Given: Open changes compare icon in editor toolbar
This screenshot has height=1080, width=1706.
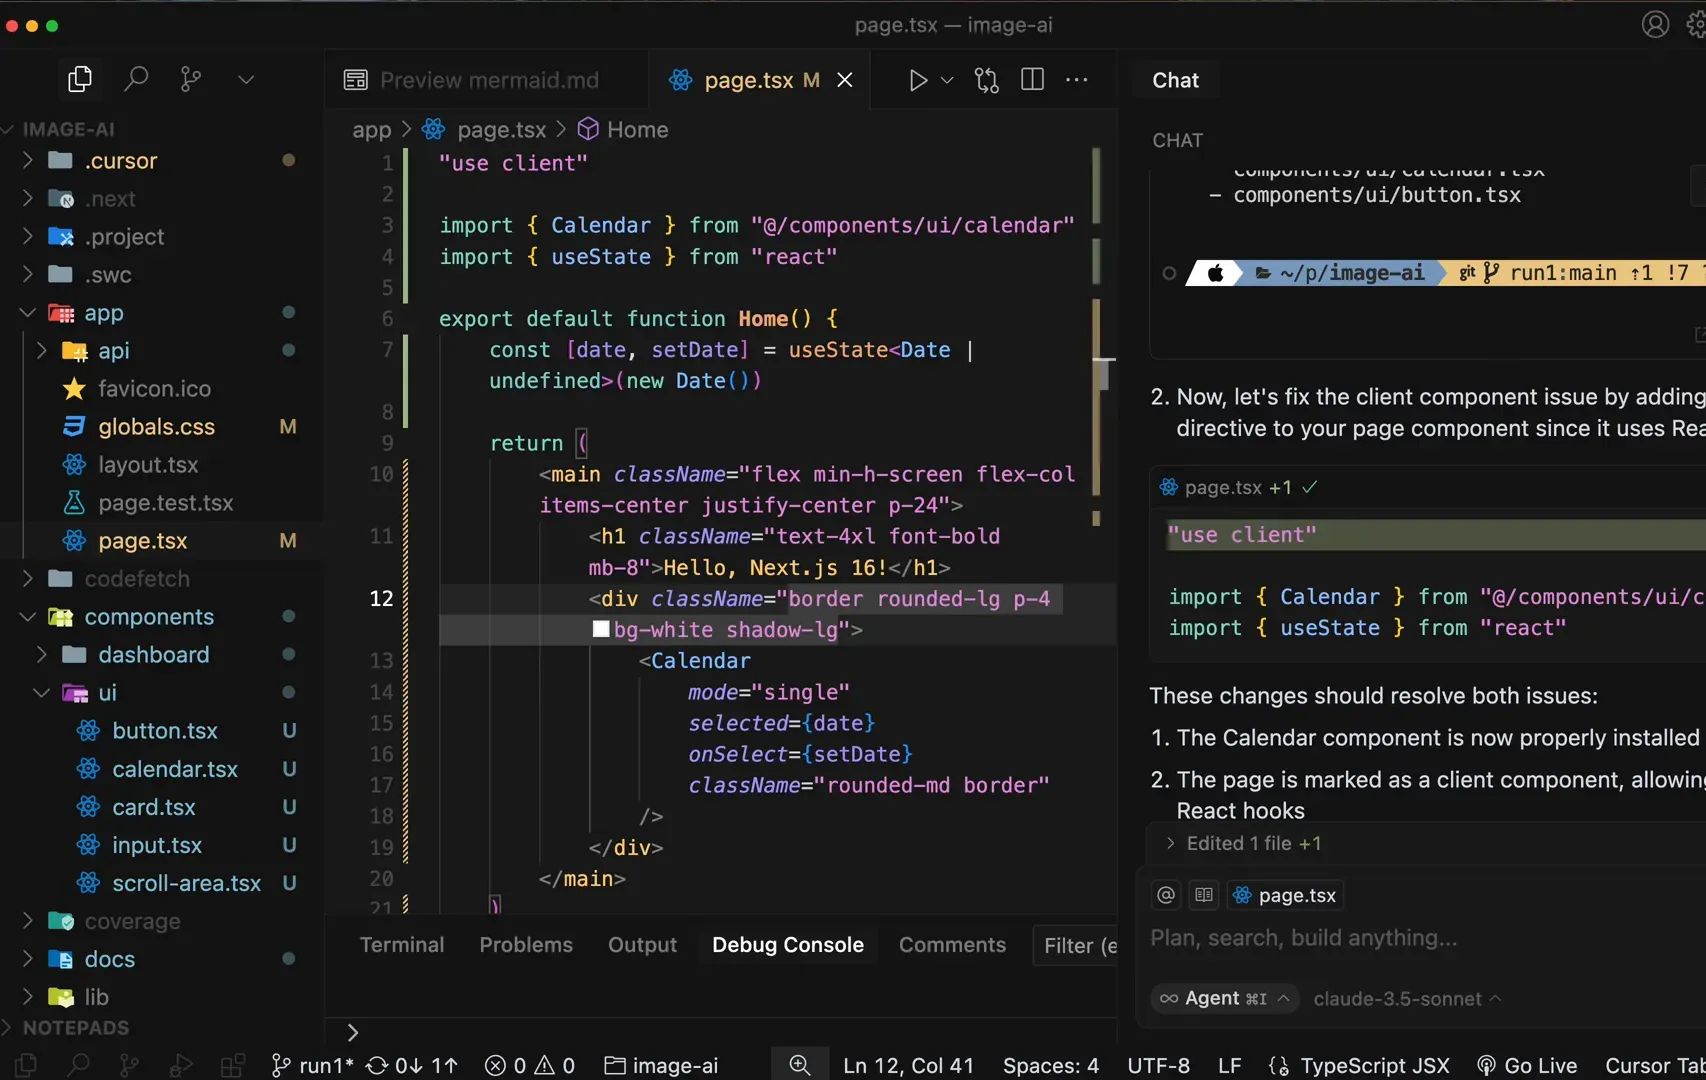Looking at the screenshot, I should [x=986, y=80].
